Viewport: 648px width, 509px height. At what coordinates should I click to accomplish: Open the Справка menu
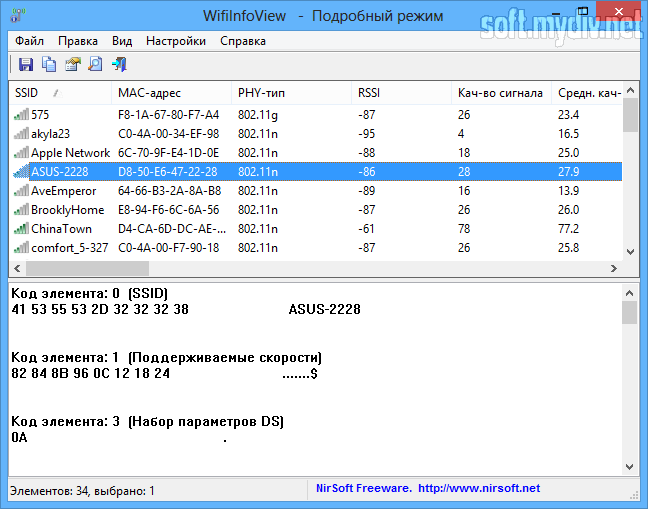point(243,41)
